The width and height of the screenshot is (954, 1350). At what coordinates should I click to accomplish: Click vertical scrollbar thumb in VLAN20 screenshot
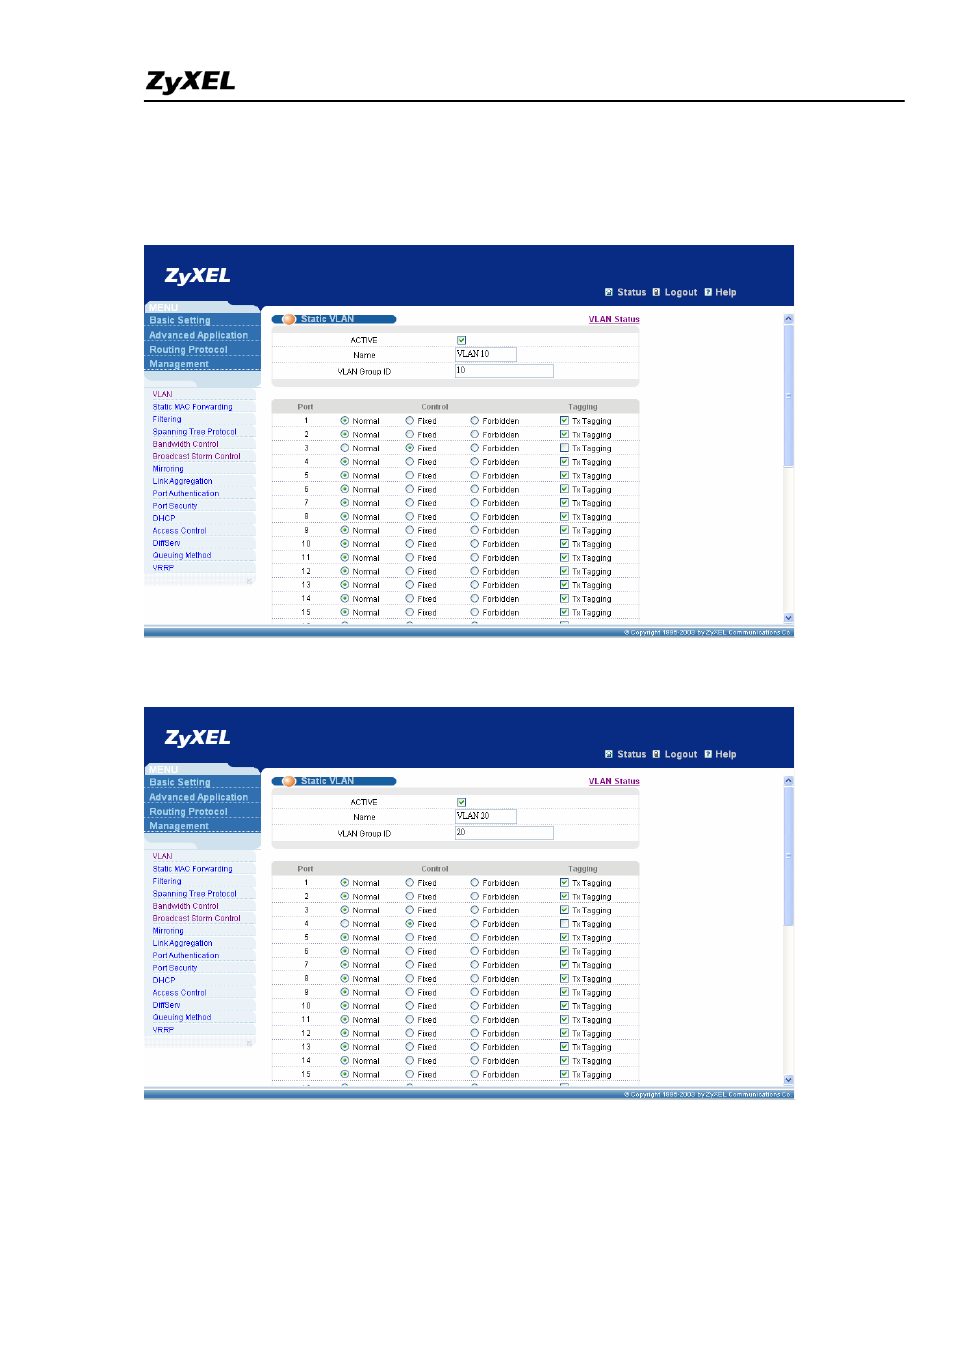pyautogui.click(x=788, y=857)
